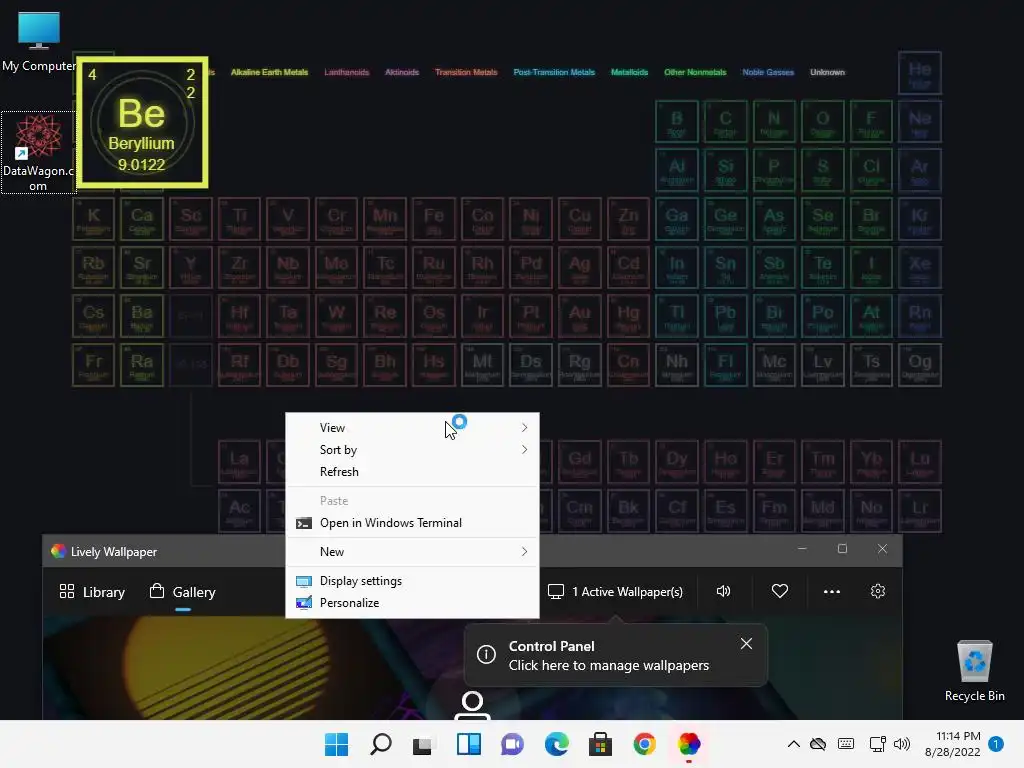Click the heart icon in Lively toolbar
This screenshot has width=1024, height=768.
[780, 592]
